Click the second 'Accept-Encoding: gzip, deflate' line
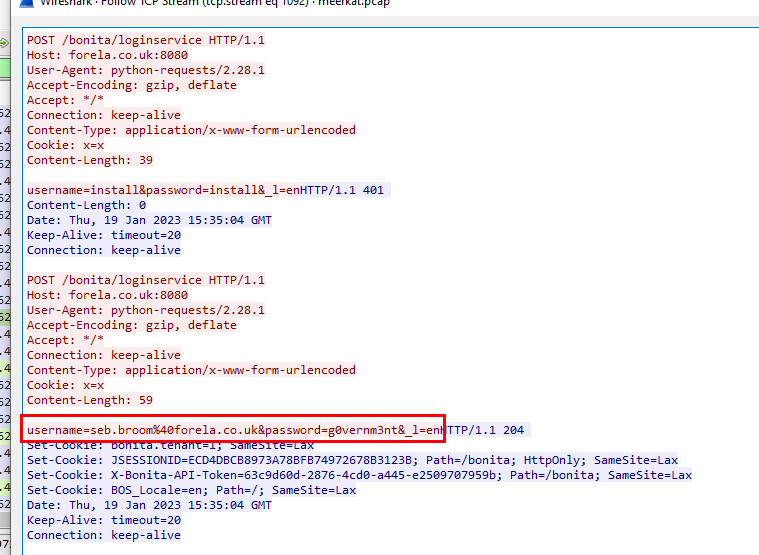Image resolution: width=759 pixels, height=555 pixels. pyautogui.click(x=132, y=325)
